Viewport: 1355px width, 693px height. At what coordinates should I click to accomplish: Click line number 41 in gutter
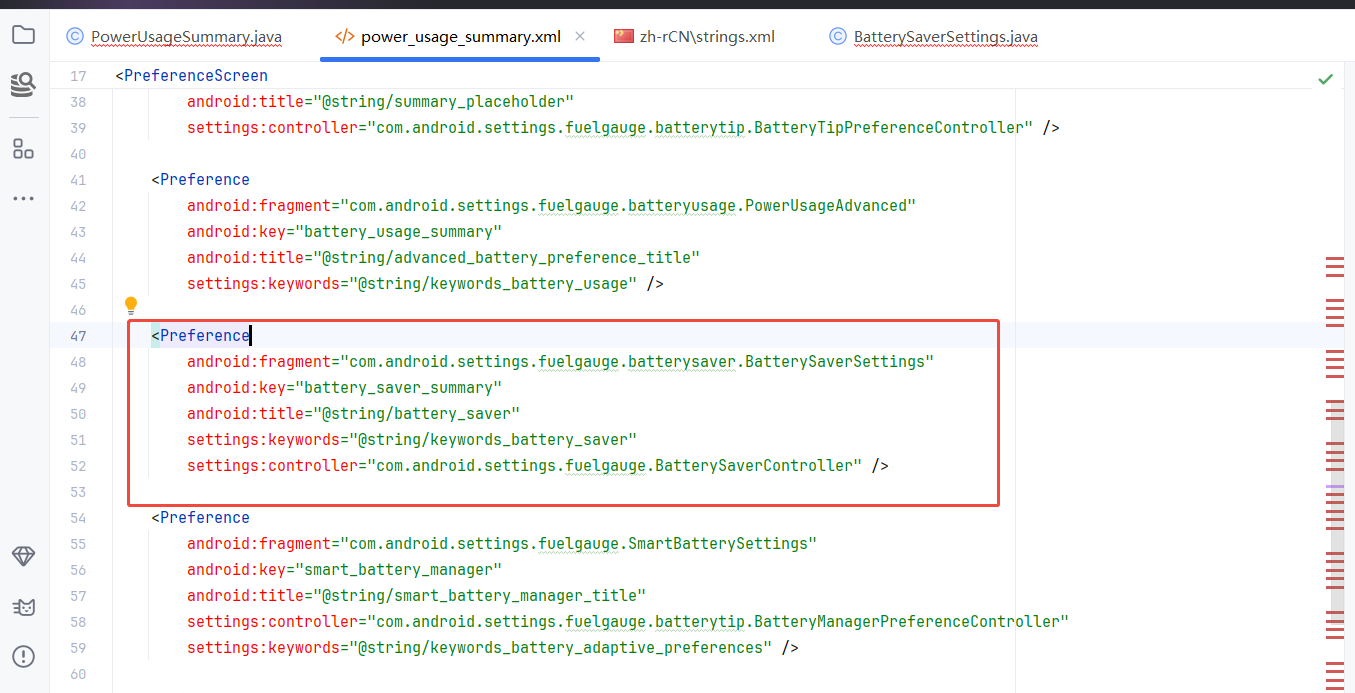pos(78,180)
